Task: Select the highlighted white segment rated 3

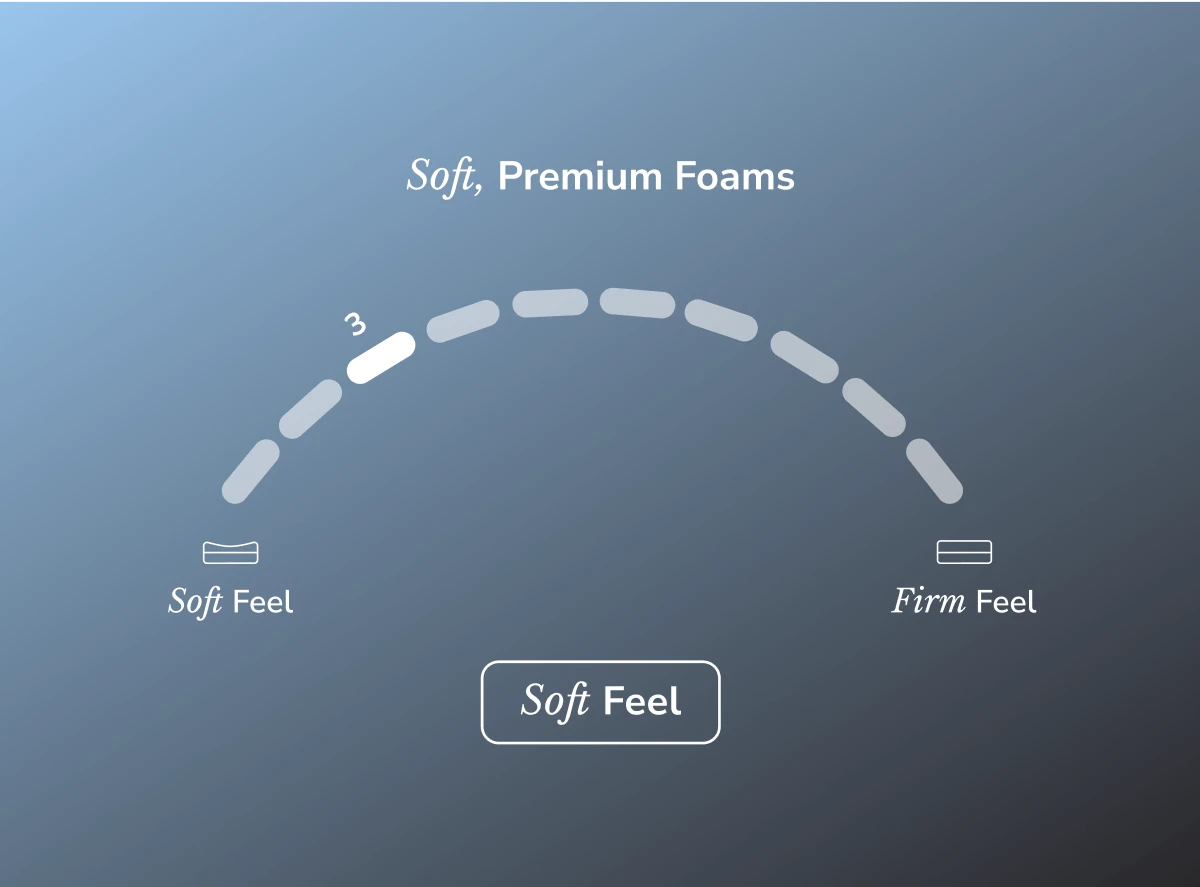Action: click(381, 357)
